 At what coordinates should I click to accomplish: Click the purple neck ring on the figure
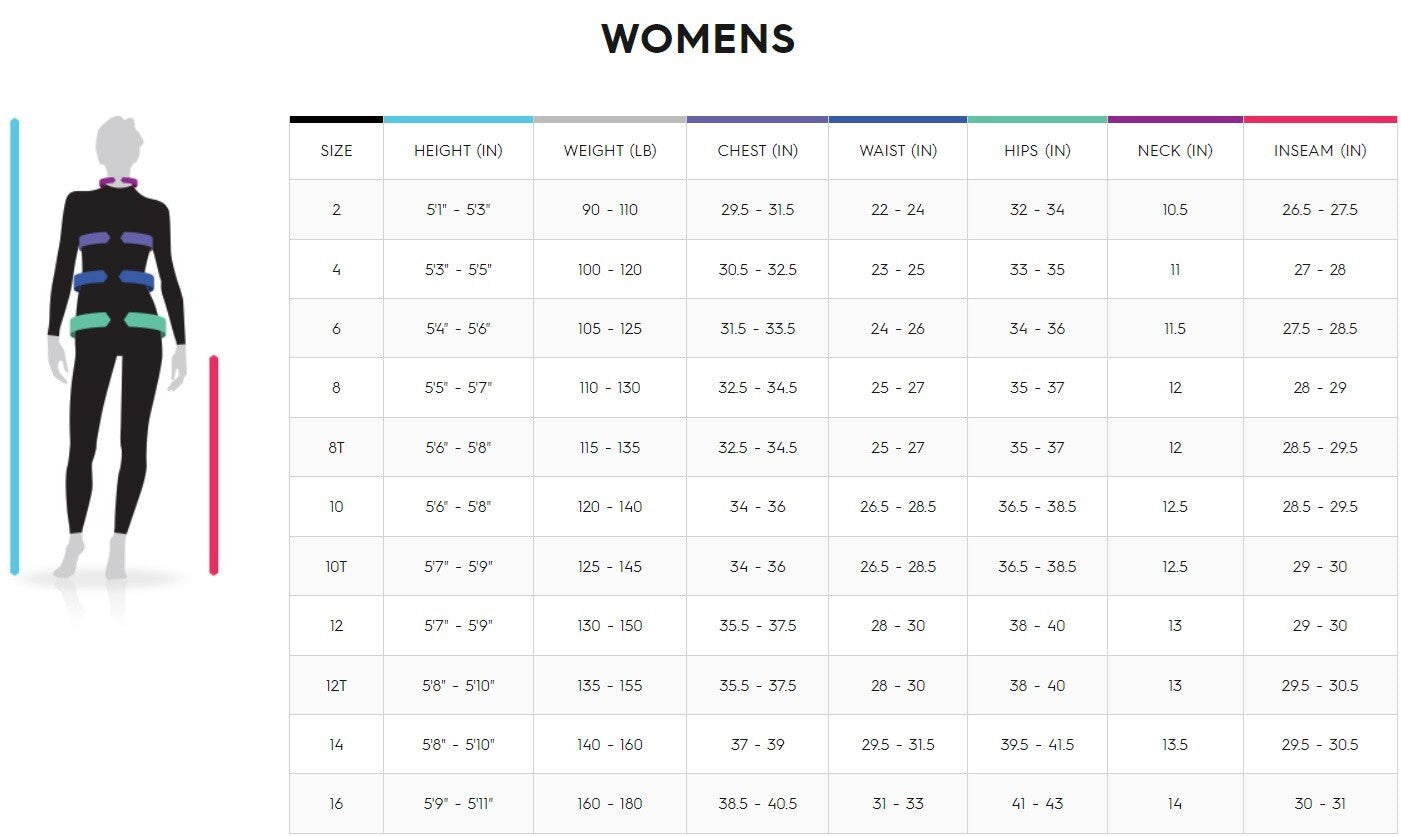pos(117,182)
